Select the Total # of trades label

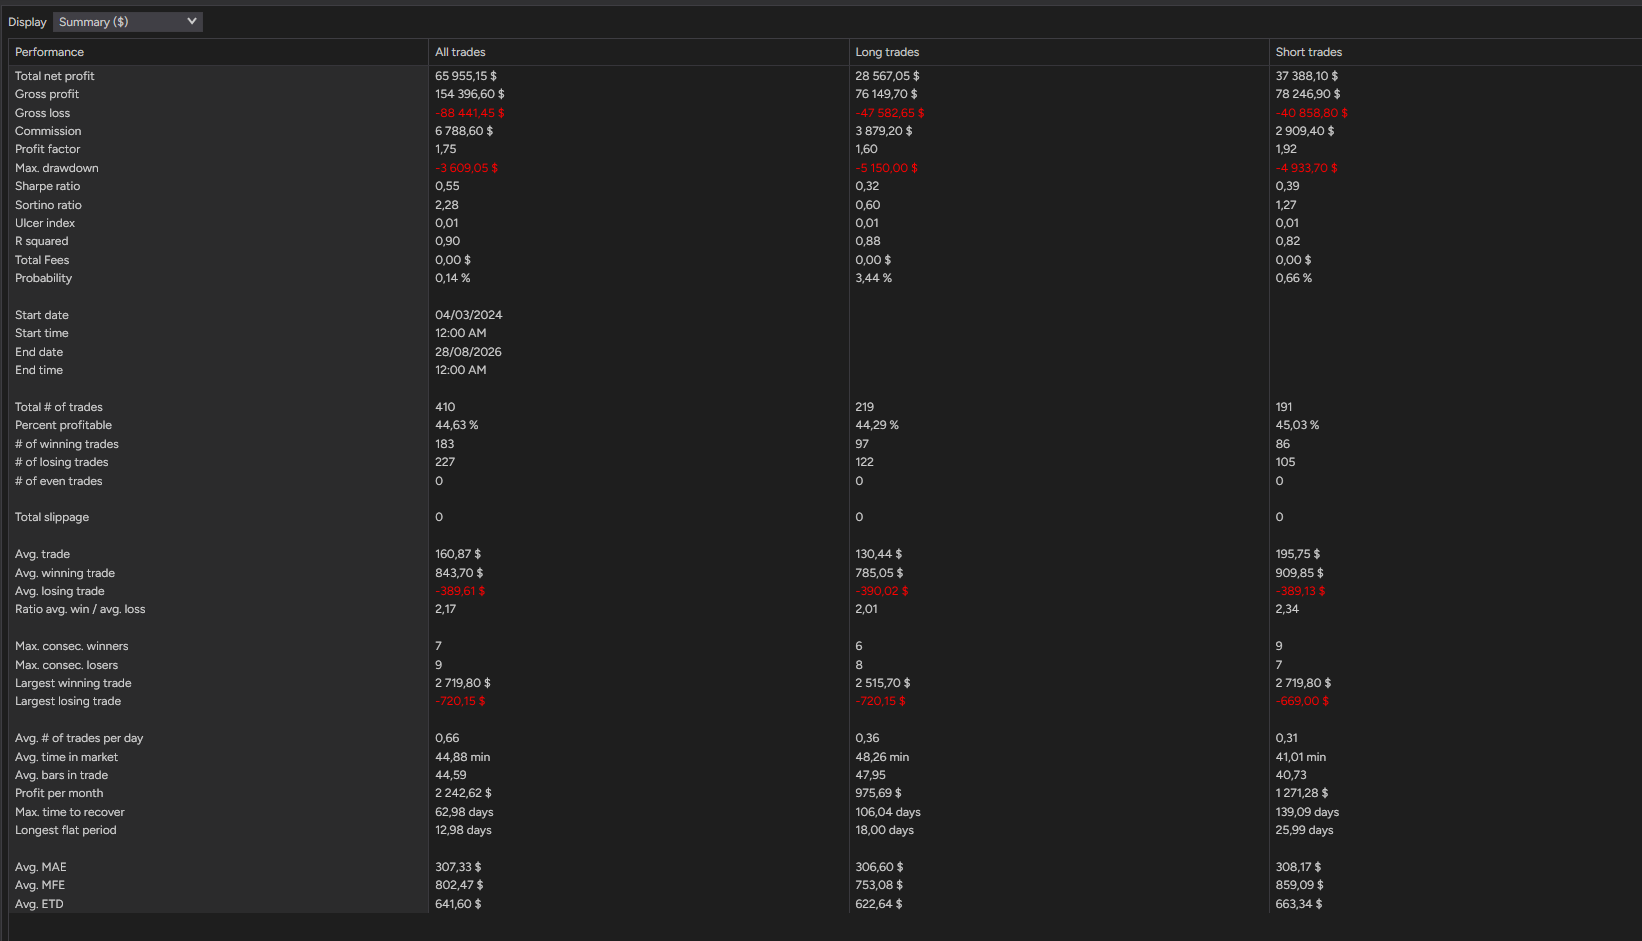coord(59,407)
